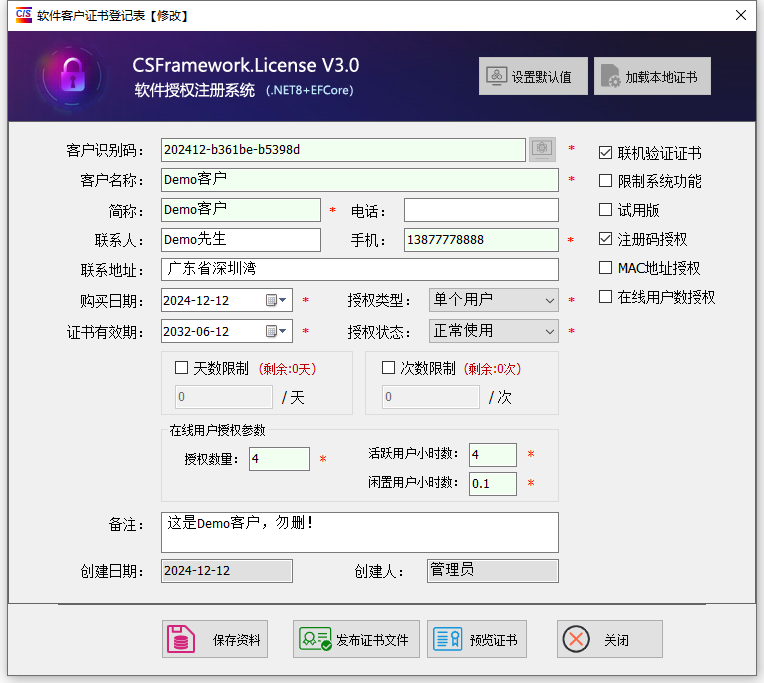Enable the 试用版 checkbox
The width and height of the screenshot is (764, 683).
[x=605, y=210]
